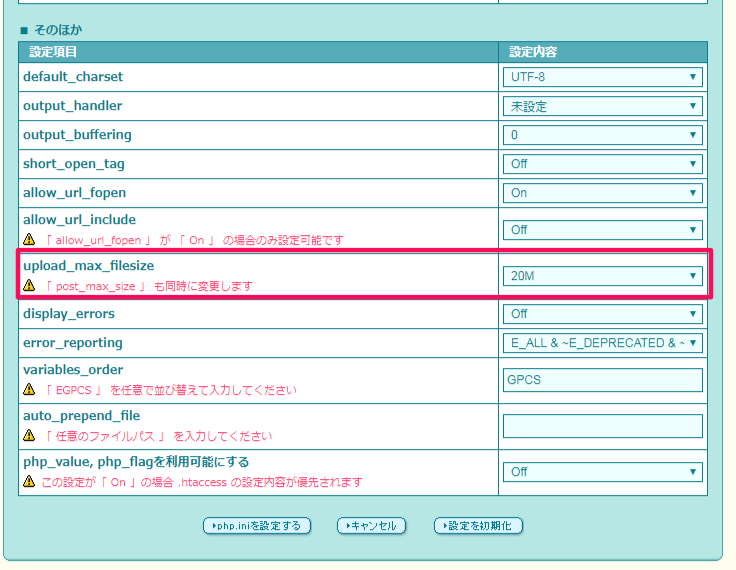Click warning icon beside EGPCS note
This screenshot has height=570, width=736.
29,389
